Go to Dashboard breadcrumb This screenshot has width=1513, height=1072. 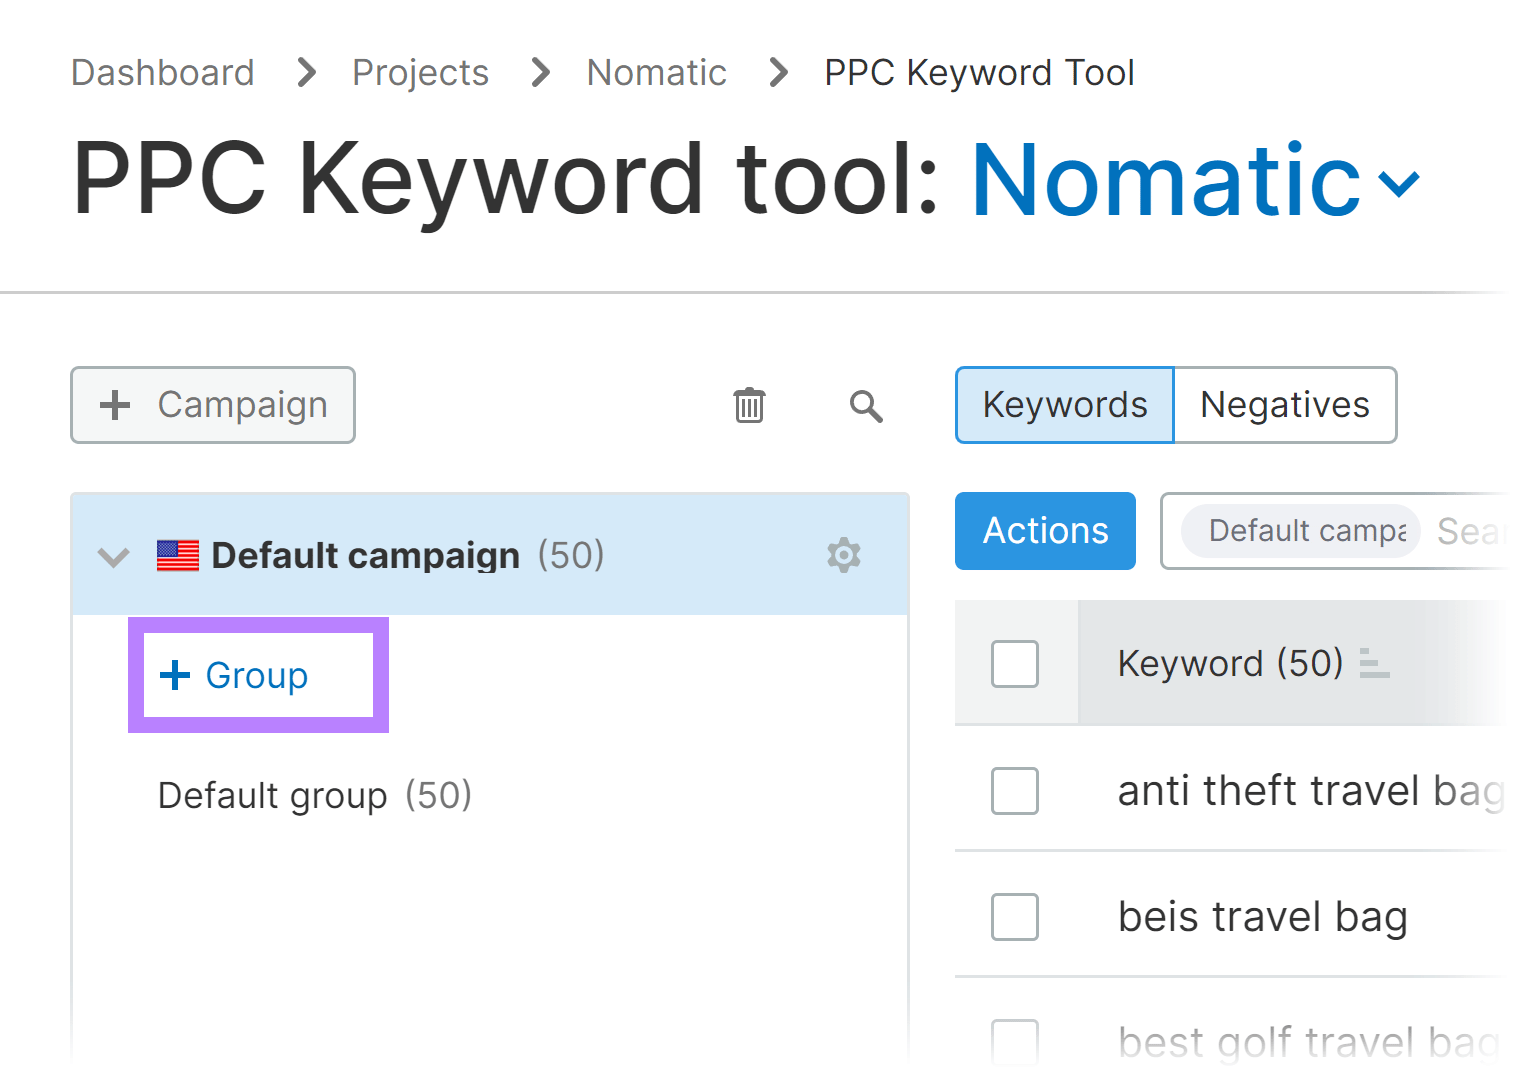click(x=163, y=73)
